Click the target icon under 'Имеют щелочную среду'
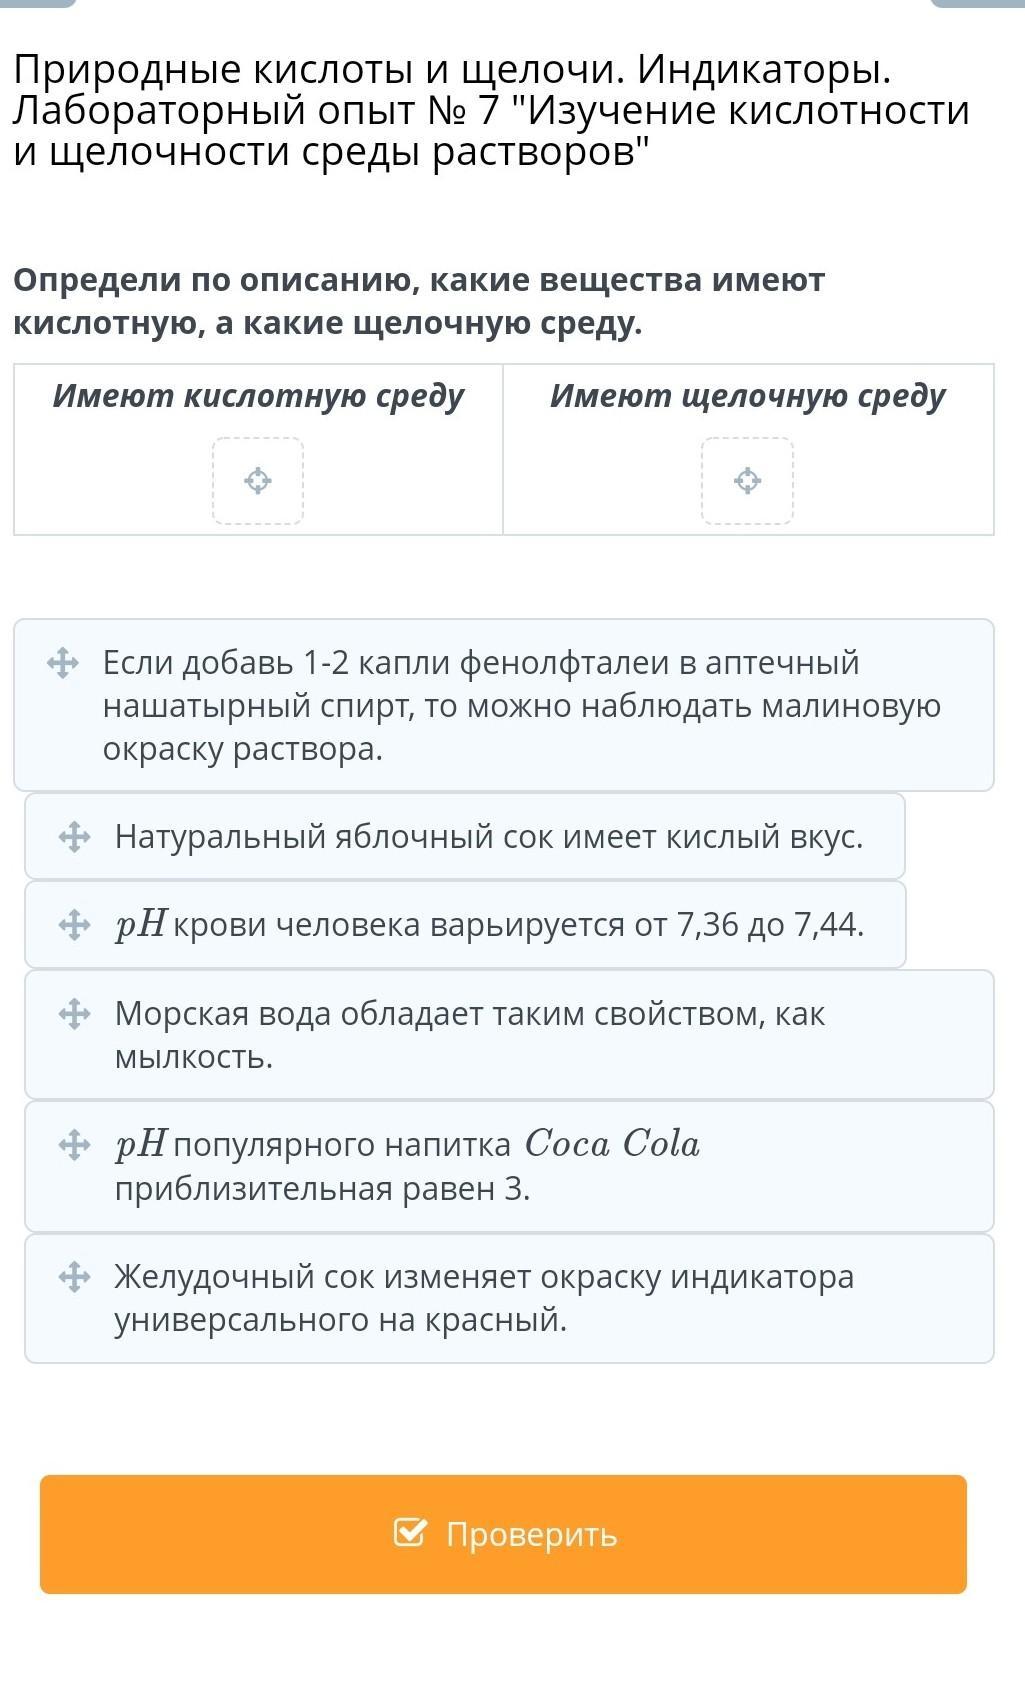 coord(747,481)
